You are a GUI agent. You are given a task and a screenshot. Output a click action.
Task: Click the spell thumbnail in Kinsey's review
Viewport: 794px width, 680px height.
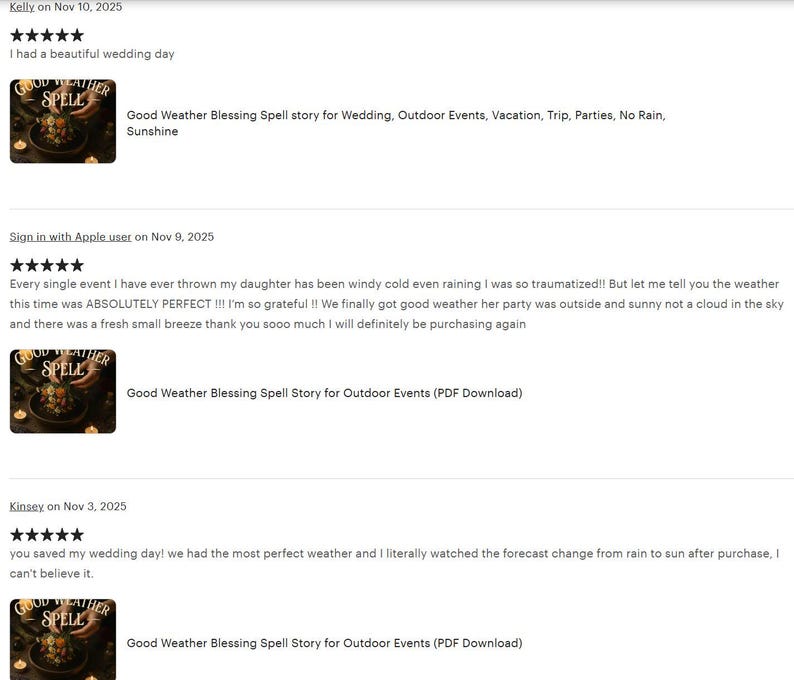pyautogui.click(x=63, y=639)
